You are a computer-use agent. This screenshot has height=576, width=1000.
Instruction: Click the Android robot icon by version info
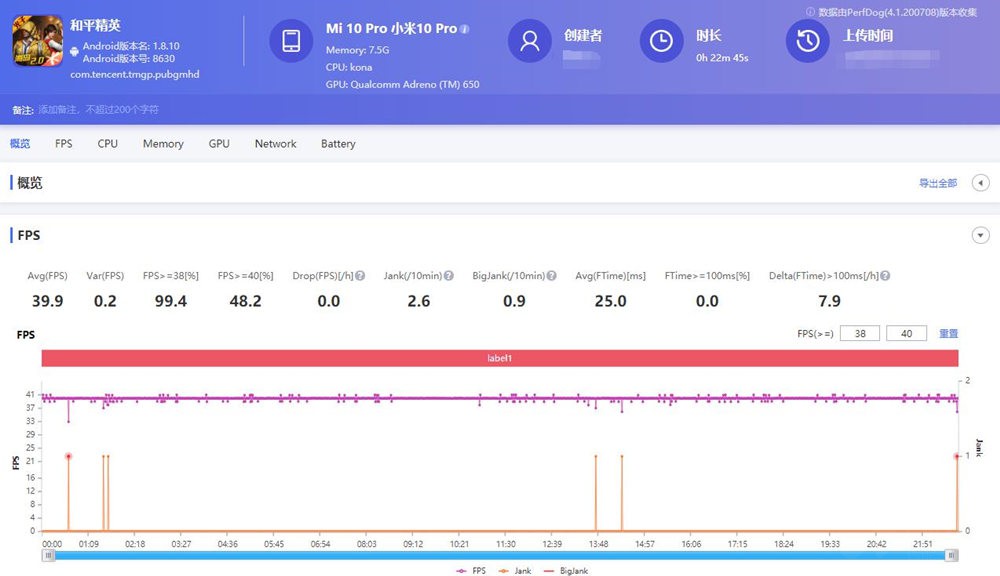click(75, 51)
